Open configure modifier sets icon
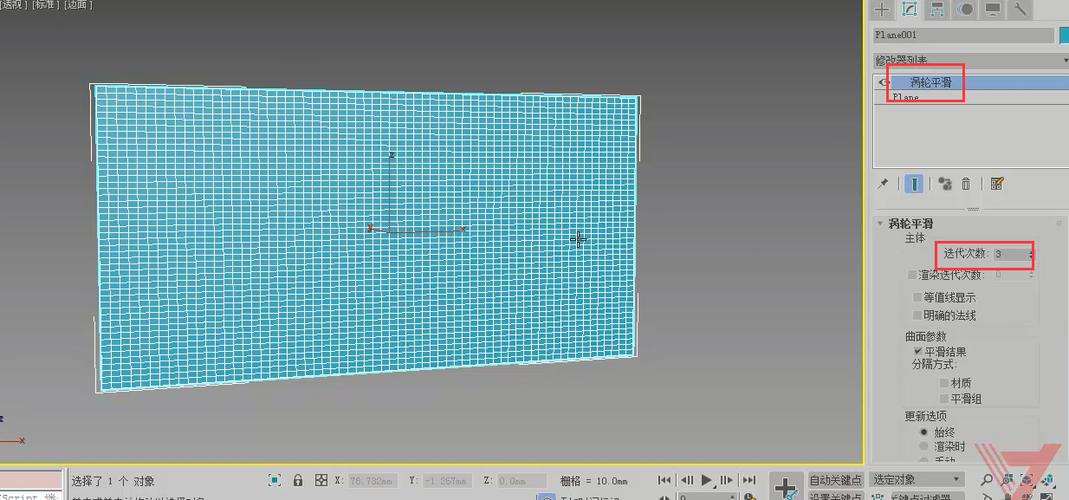The width and height of the screenshot is (1069, 500). [x=996, y=184]
